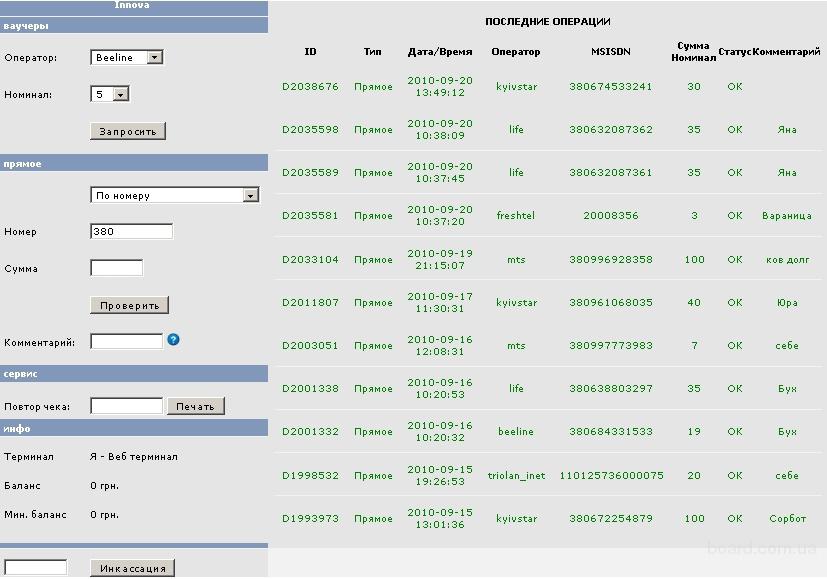Click the blue help icon beside Комментарий
Viewport: 827px width, 579px height.
174,340
